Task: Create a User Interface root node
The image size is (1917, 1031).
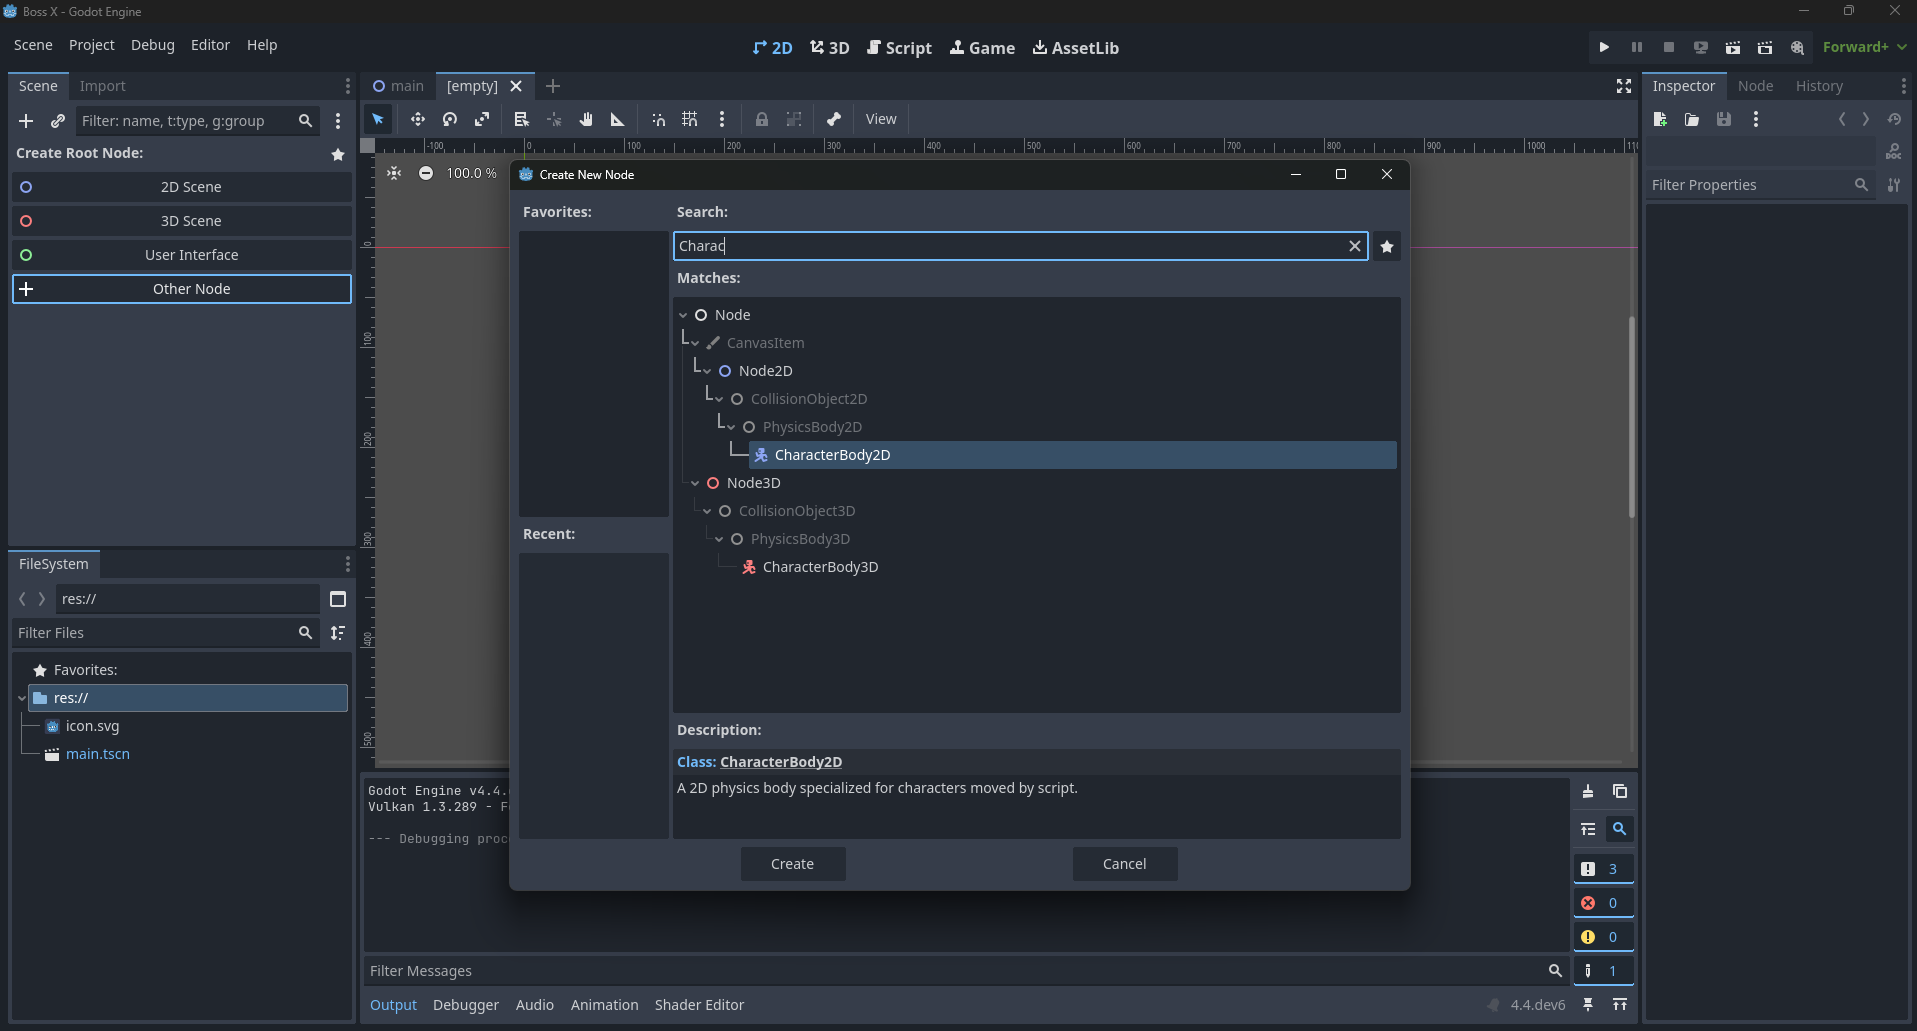Action: click(181, 255)
